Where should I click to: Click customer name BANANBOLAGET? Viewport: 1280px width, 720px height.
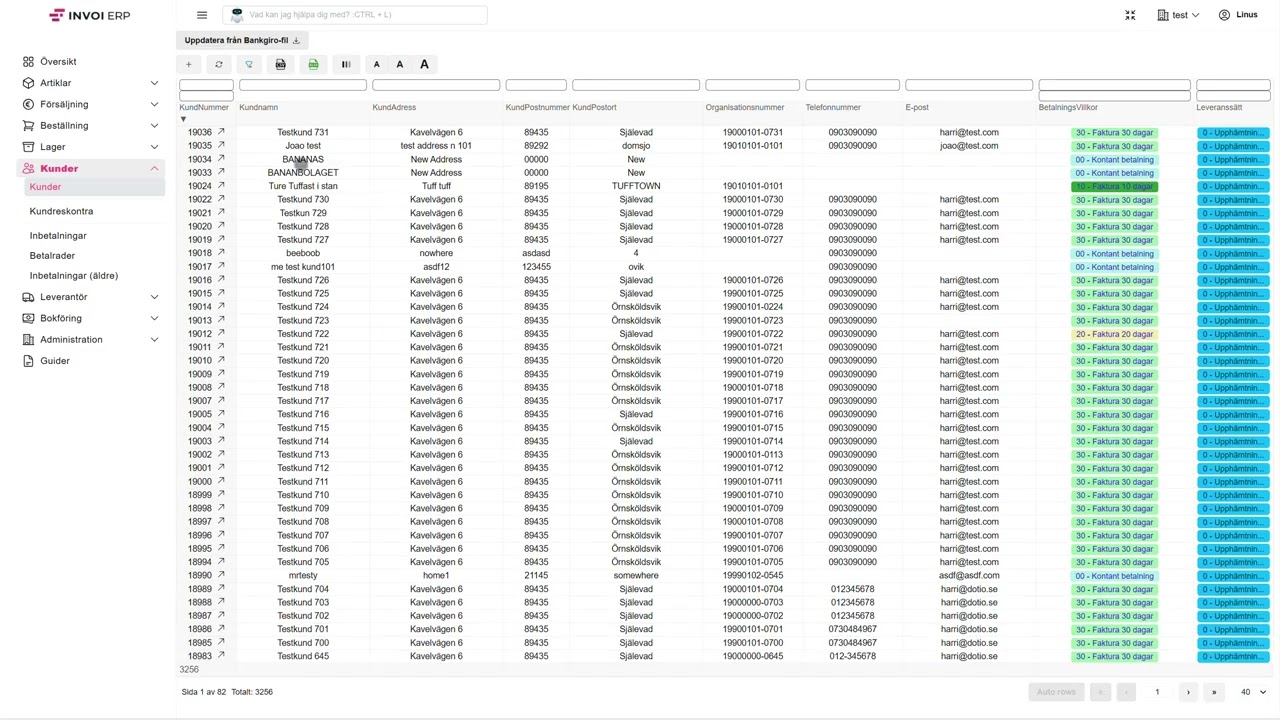(x=303, y=173)
